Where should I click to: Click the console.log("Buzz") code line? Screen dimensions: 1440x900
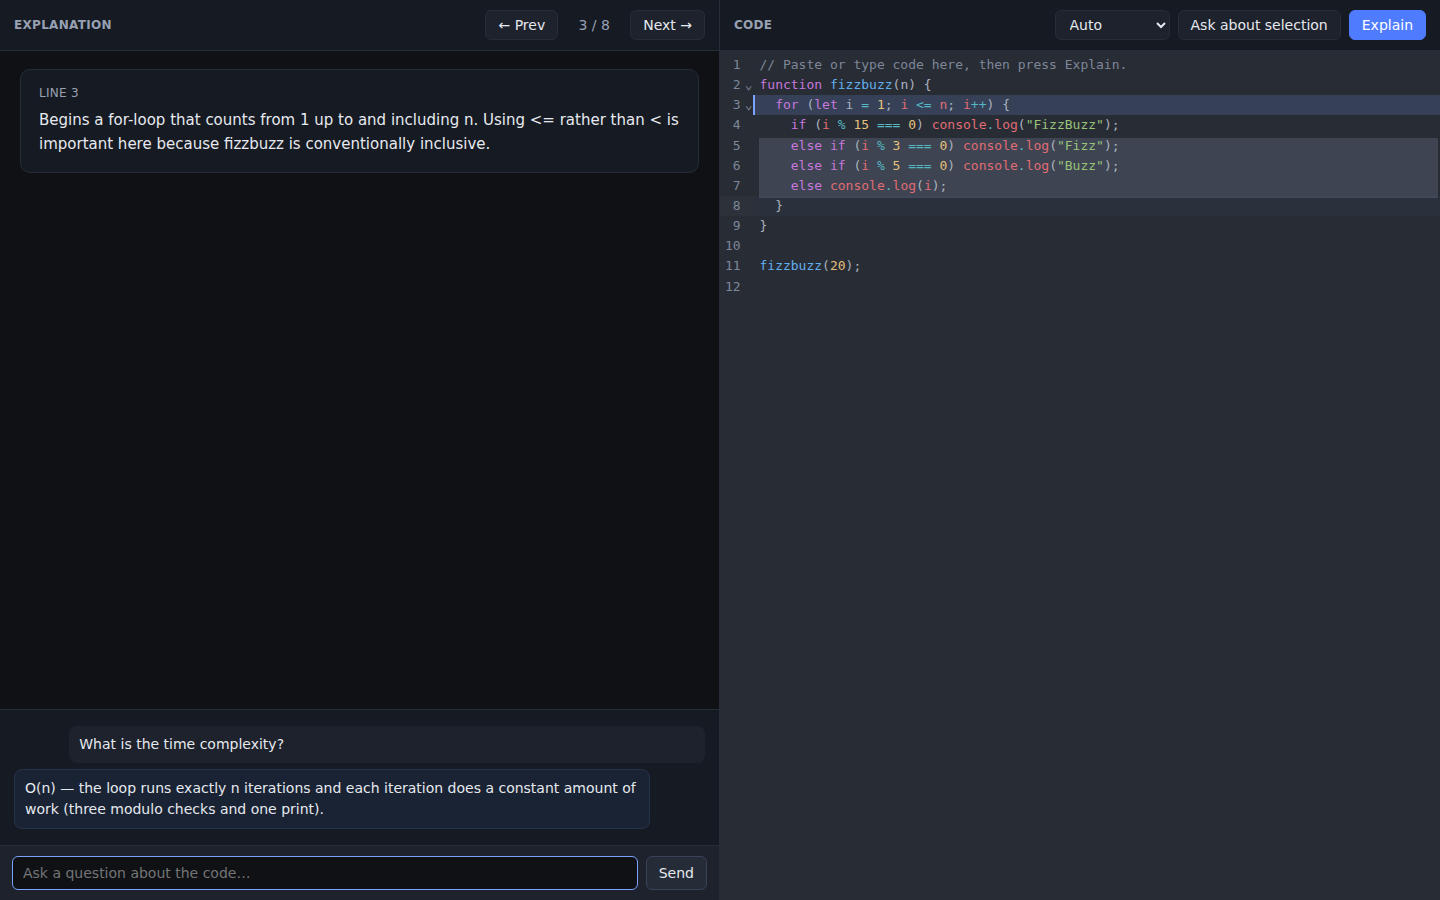pyautogui.click(x=955, y=166)
